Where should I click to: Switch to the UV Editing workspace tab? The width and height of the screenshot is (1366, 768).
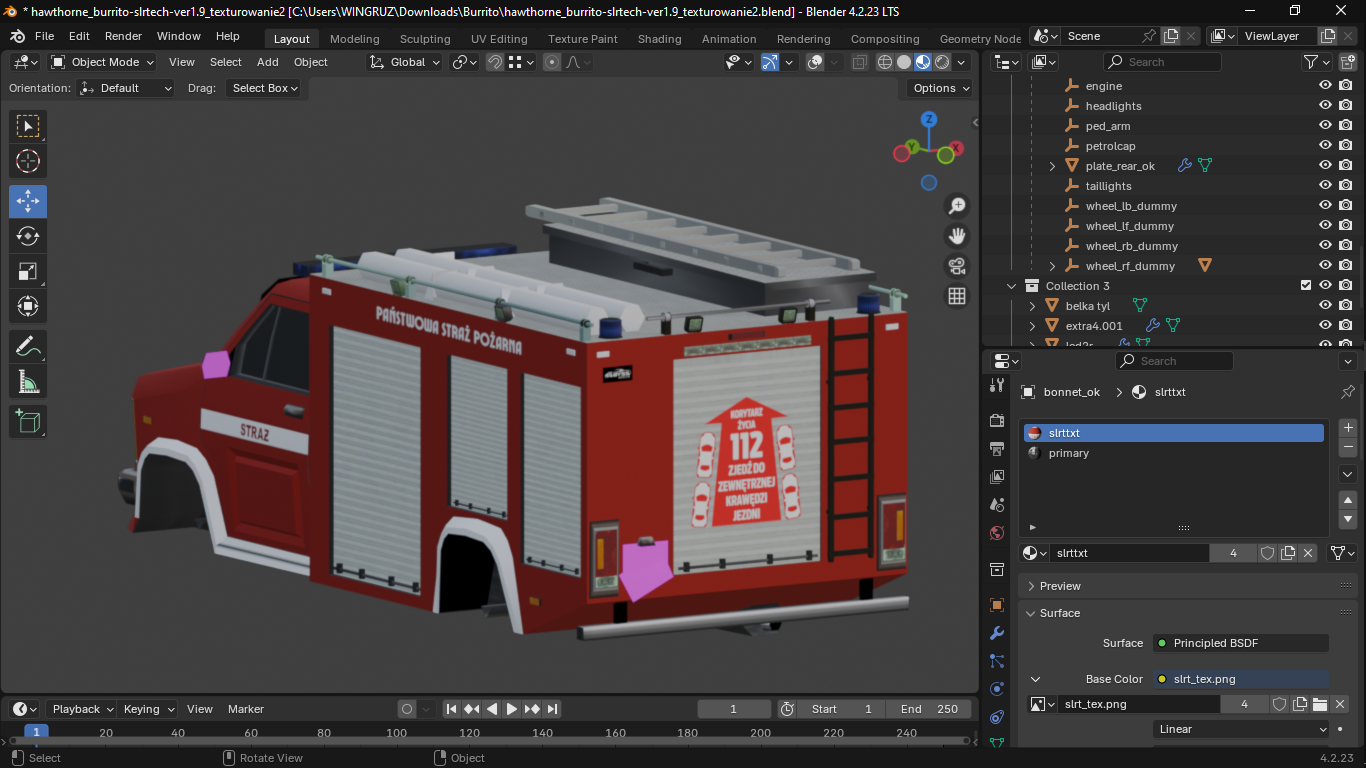click(x=499, y=39)
